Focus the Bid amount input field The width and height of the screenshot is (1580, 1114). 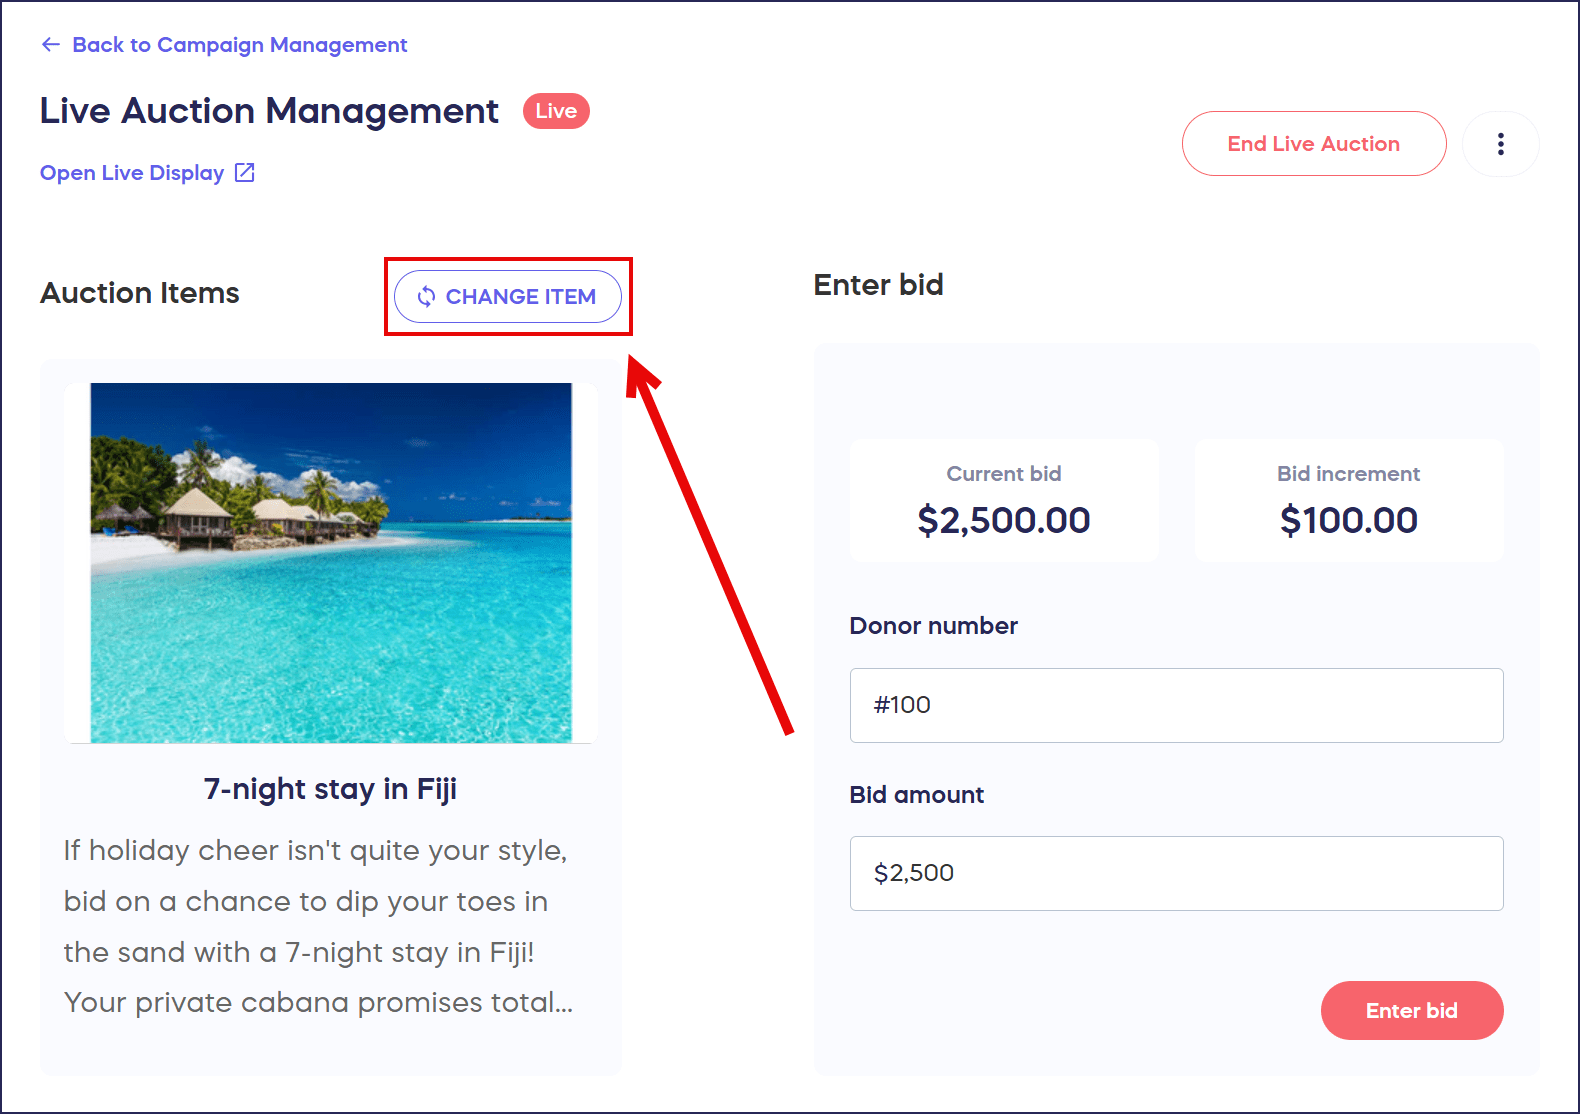pyautogui.click(x=1176, y=873)
